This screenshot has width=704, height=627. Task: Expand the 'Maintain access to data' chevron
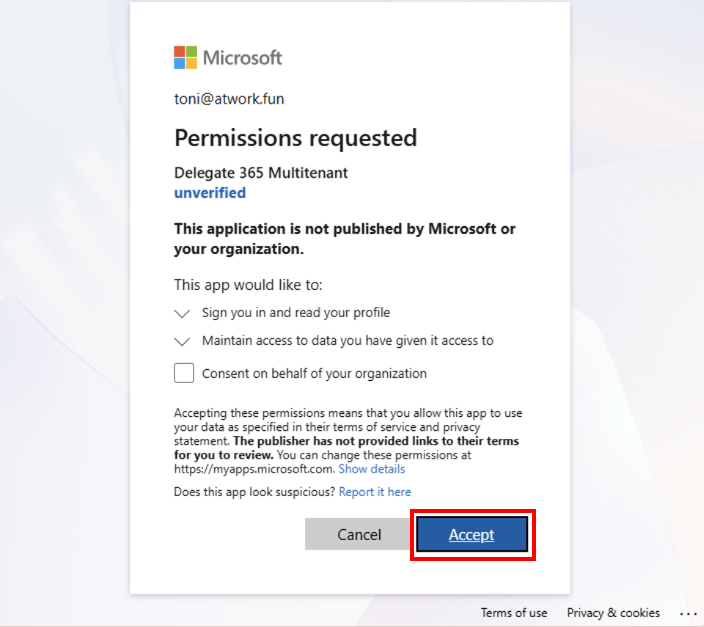click(x=182, y=341)
